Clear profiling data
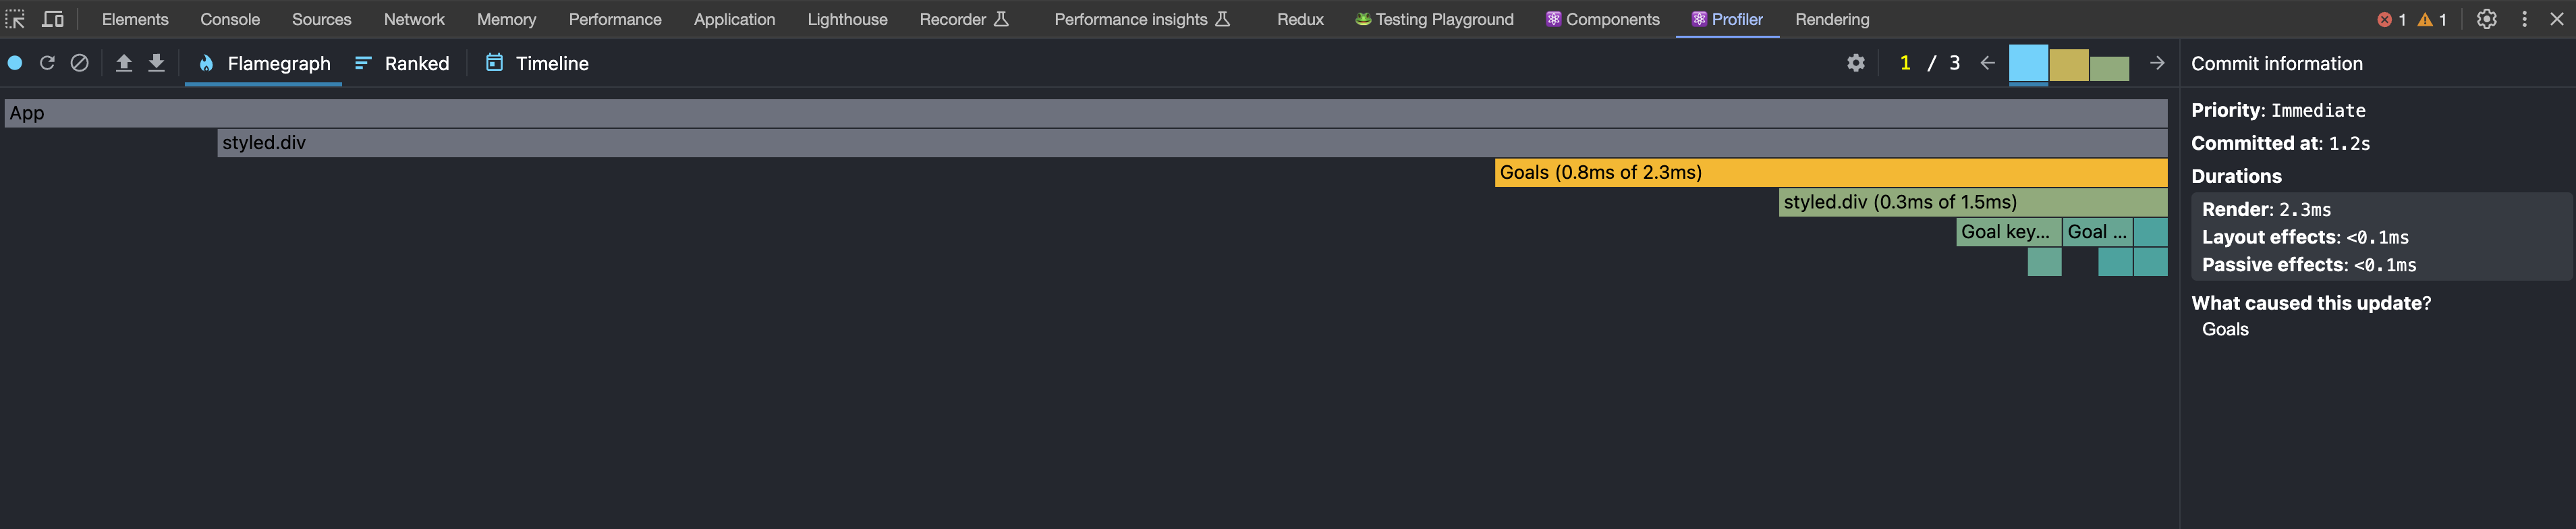This screenshot has height=529, width=2576. pos(80,63)
